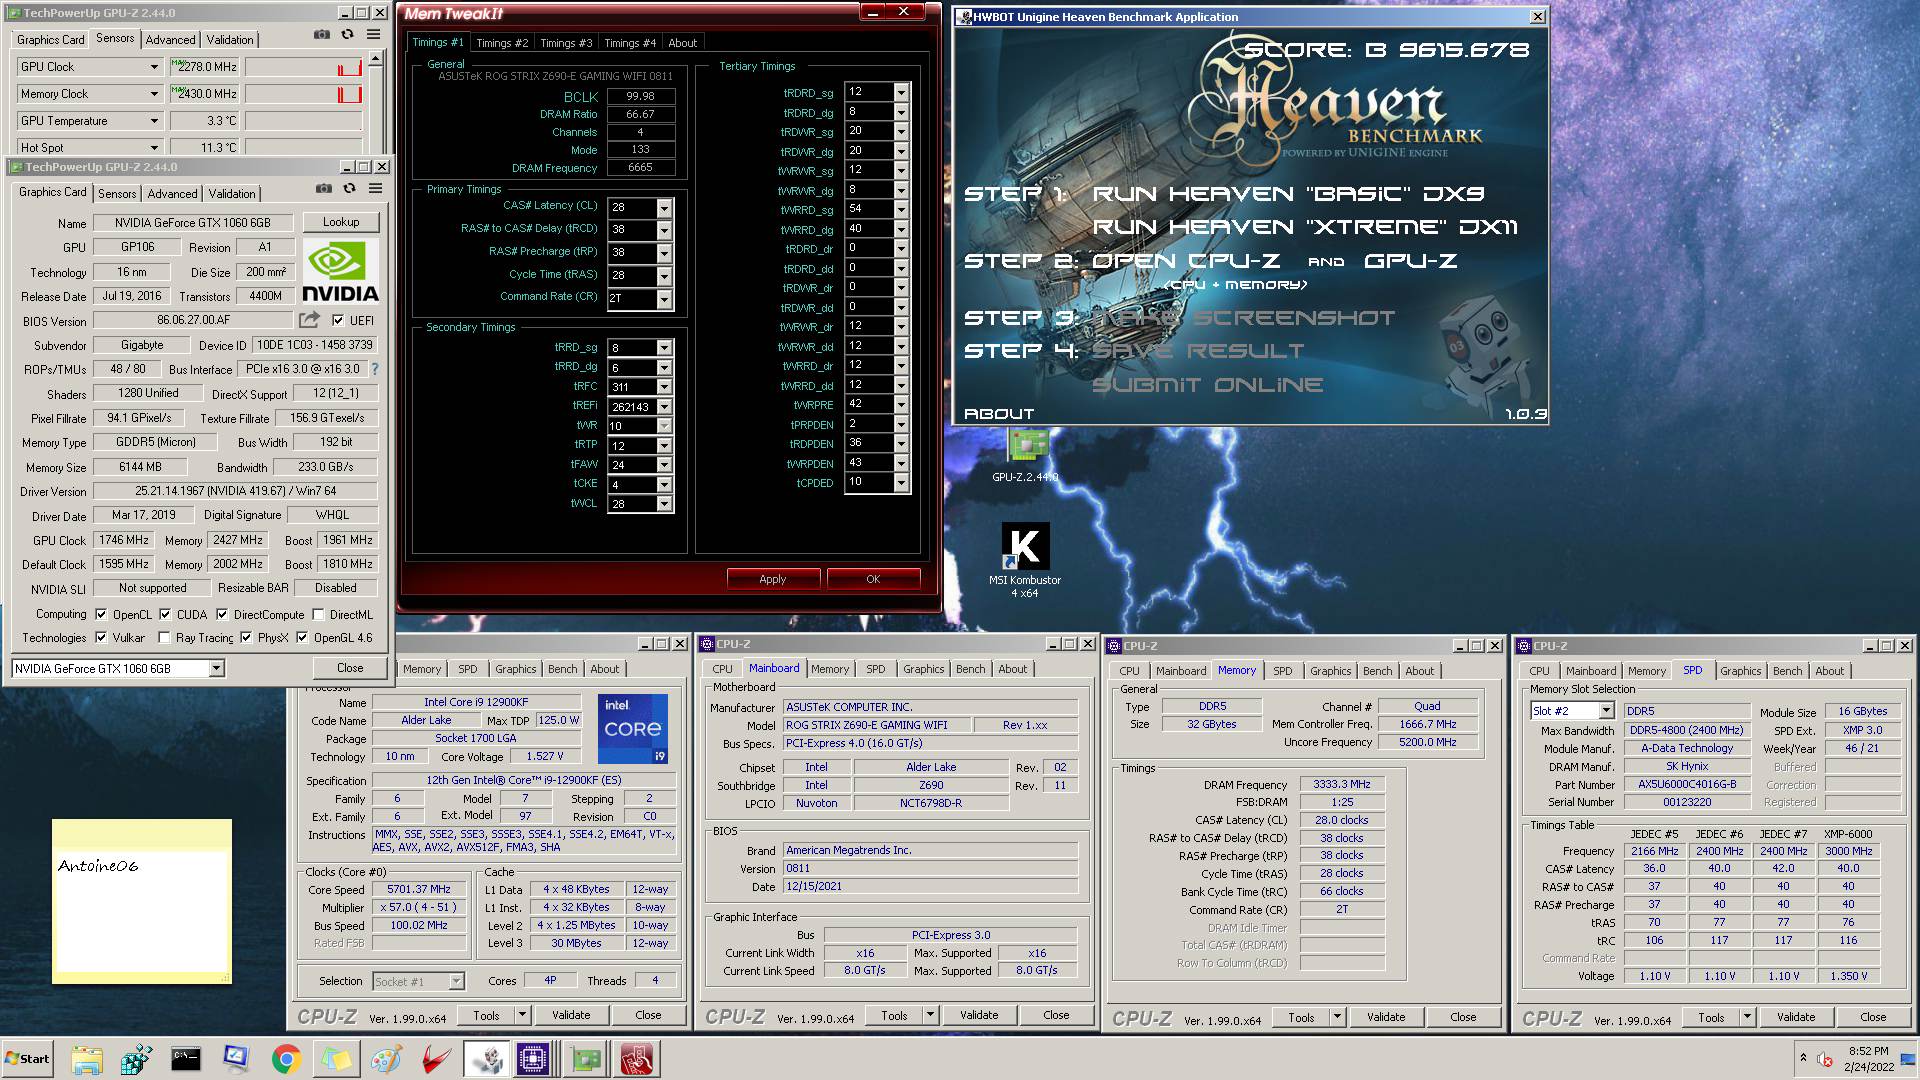Open the tRFC dropdown in Mem TweakIt
Viewport: 1920px width, 1080px height.
pos(664,387)
